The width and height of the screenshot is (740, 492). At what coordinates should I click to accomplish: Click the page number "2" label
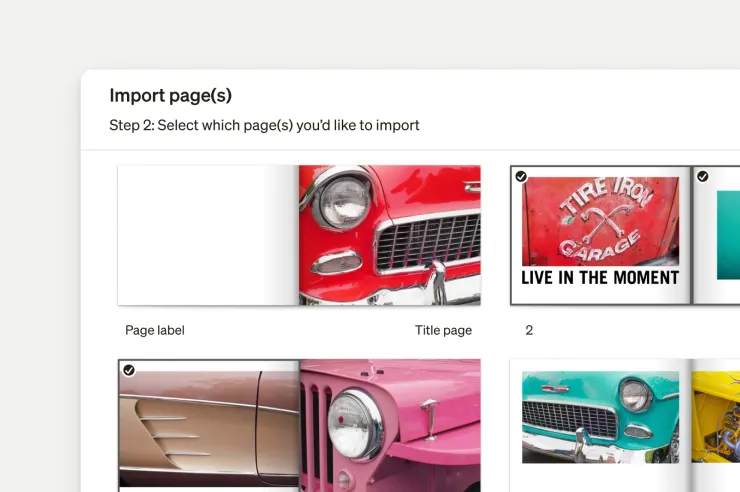coord(529,330)
